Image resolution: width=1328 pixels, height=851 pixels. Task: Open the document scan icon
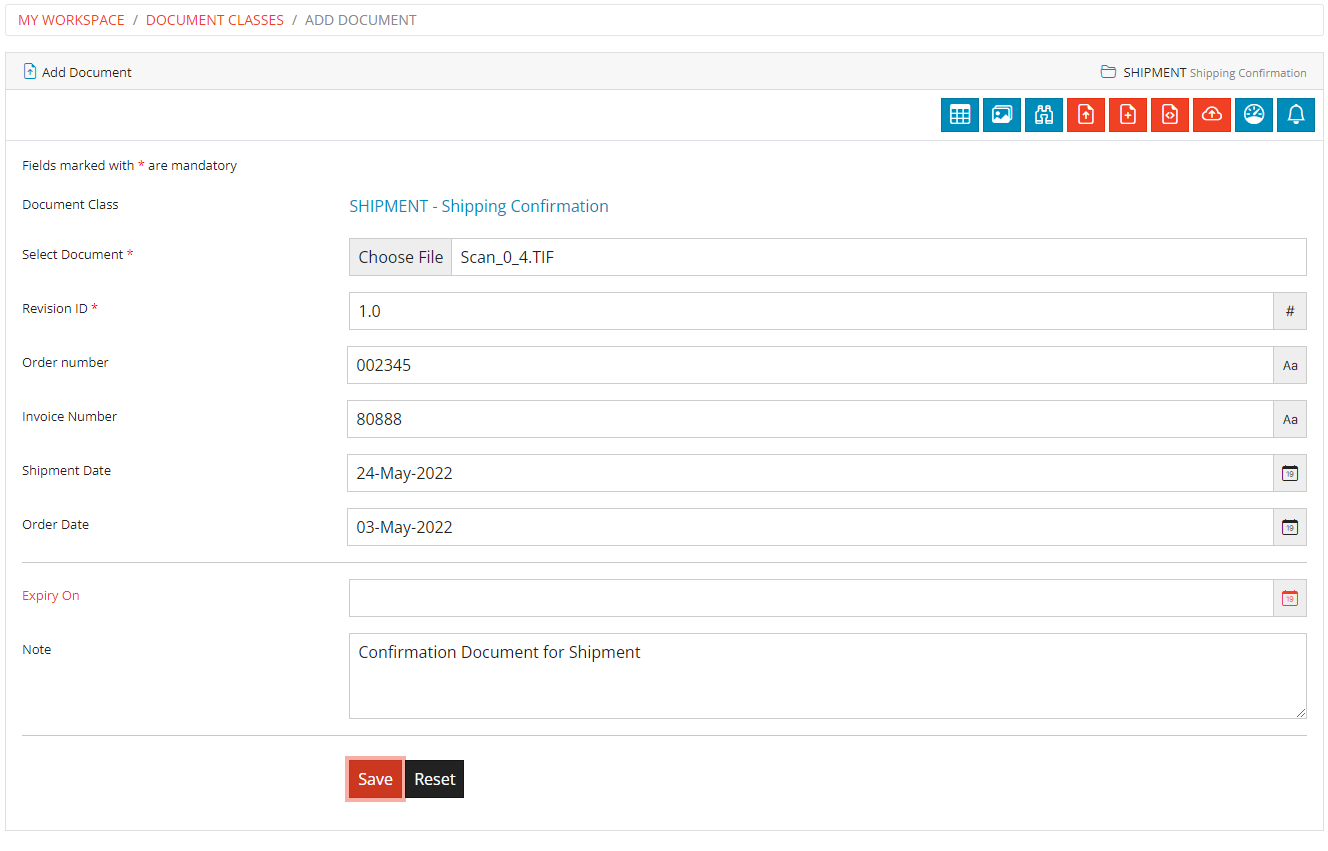1170,114
